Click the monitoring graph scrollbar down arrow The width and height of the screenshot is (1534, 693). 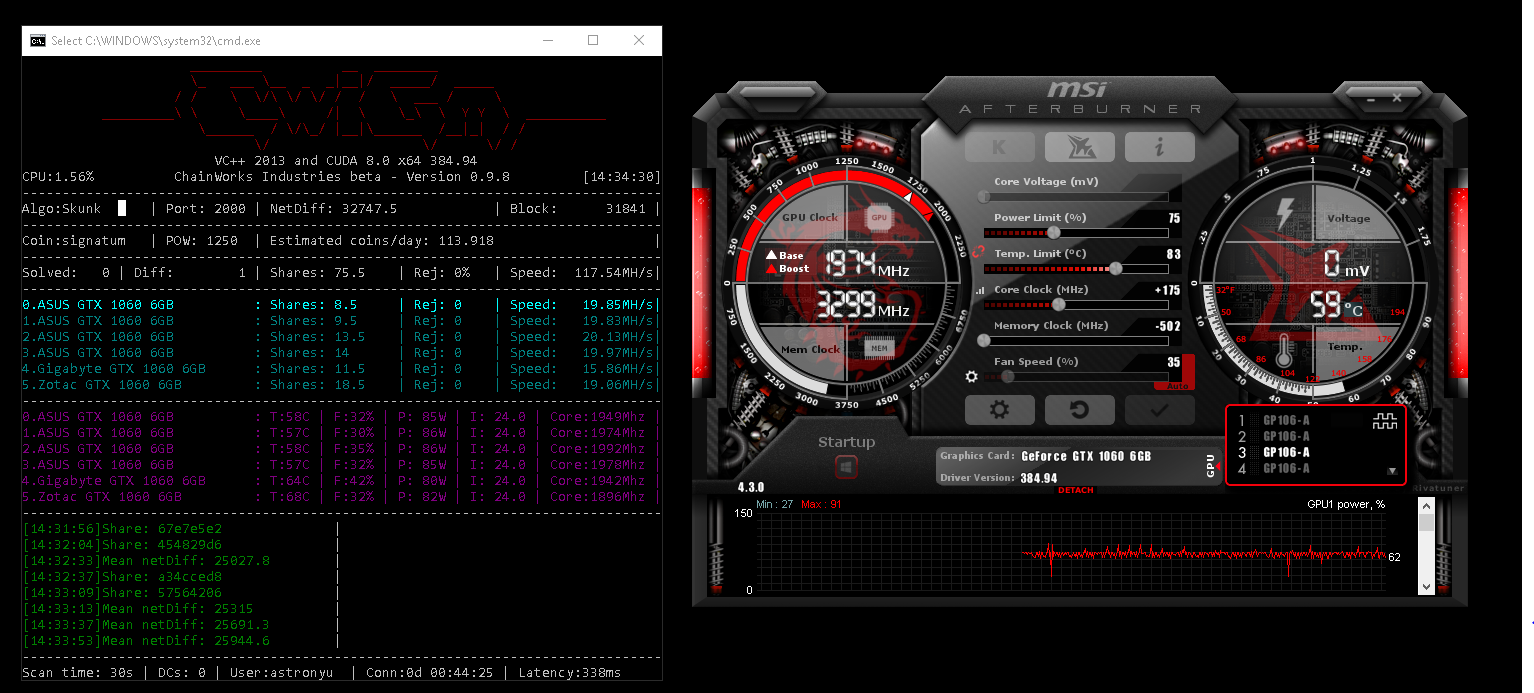pos(1426,587)
